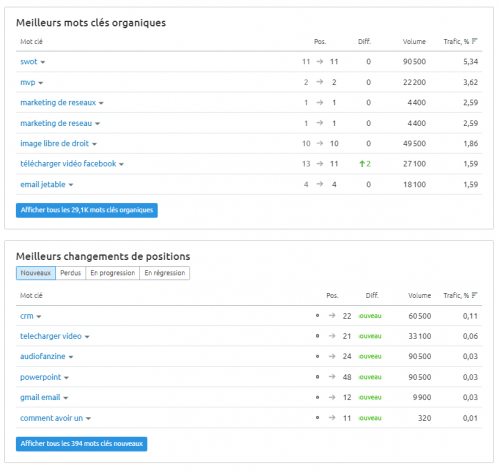Click volume value 22 200 in mvp row
Image resolution: width=500 pixels, height=471 pixels.
[x=414, y=82]
